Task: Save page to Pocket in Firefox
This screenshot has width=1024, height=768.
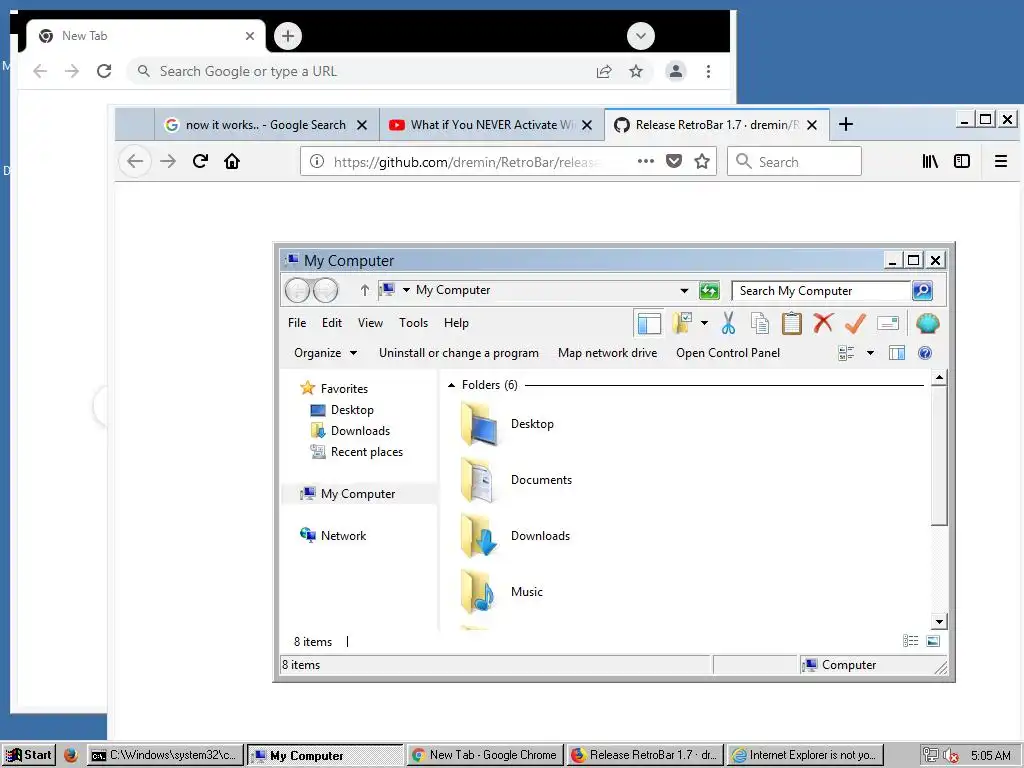Action: (674, 161)
